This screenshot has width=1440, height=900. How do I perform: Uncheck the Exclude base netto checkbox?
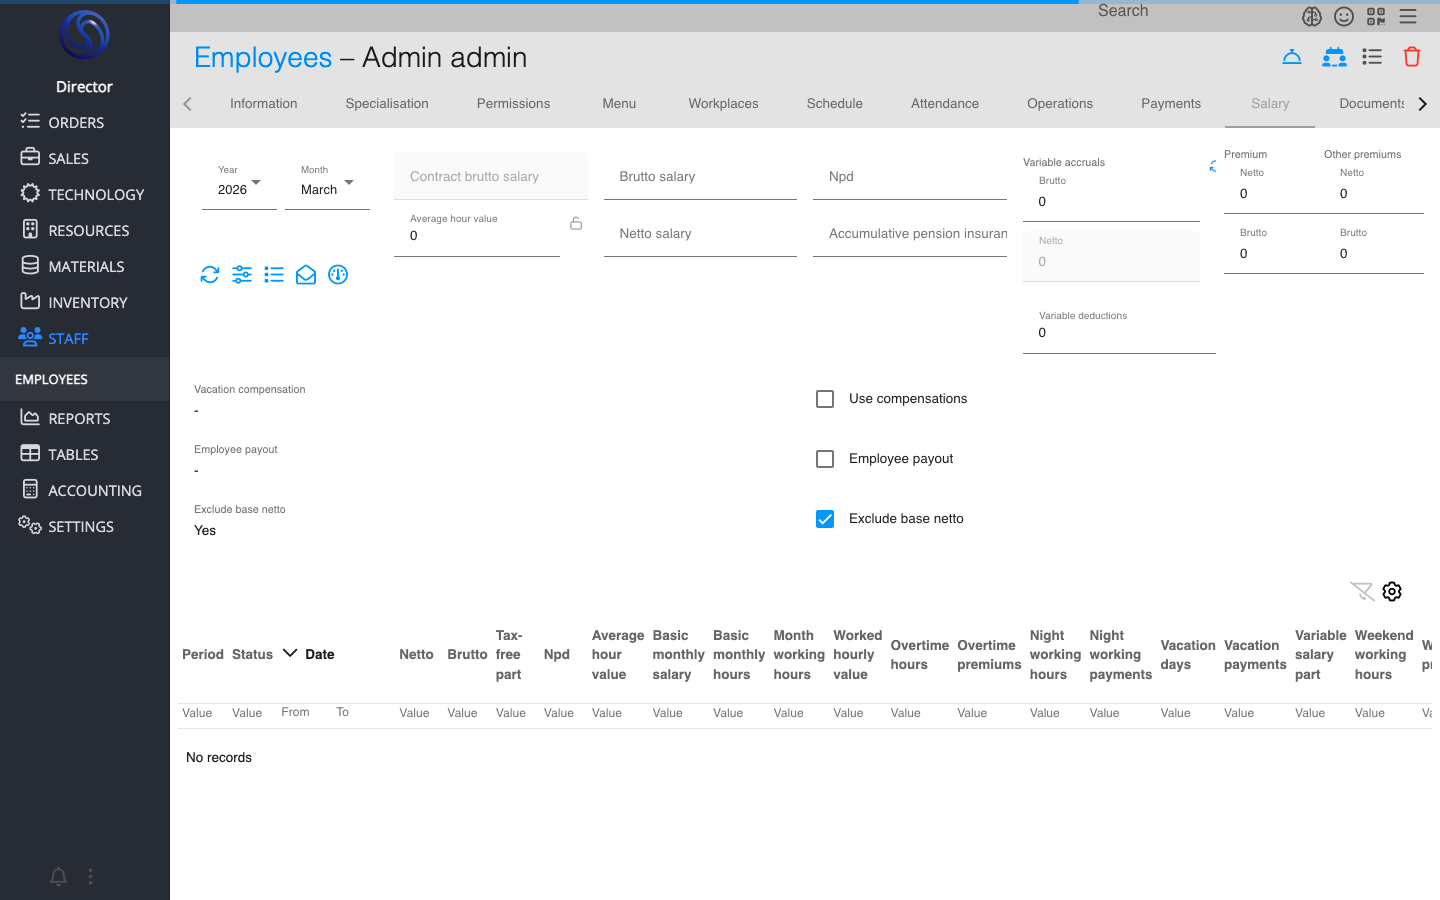click(x=825, y=519)
